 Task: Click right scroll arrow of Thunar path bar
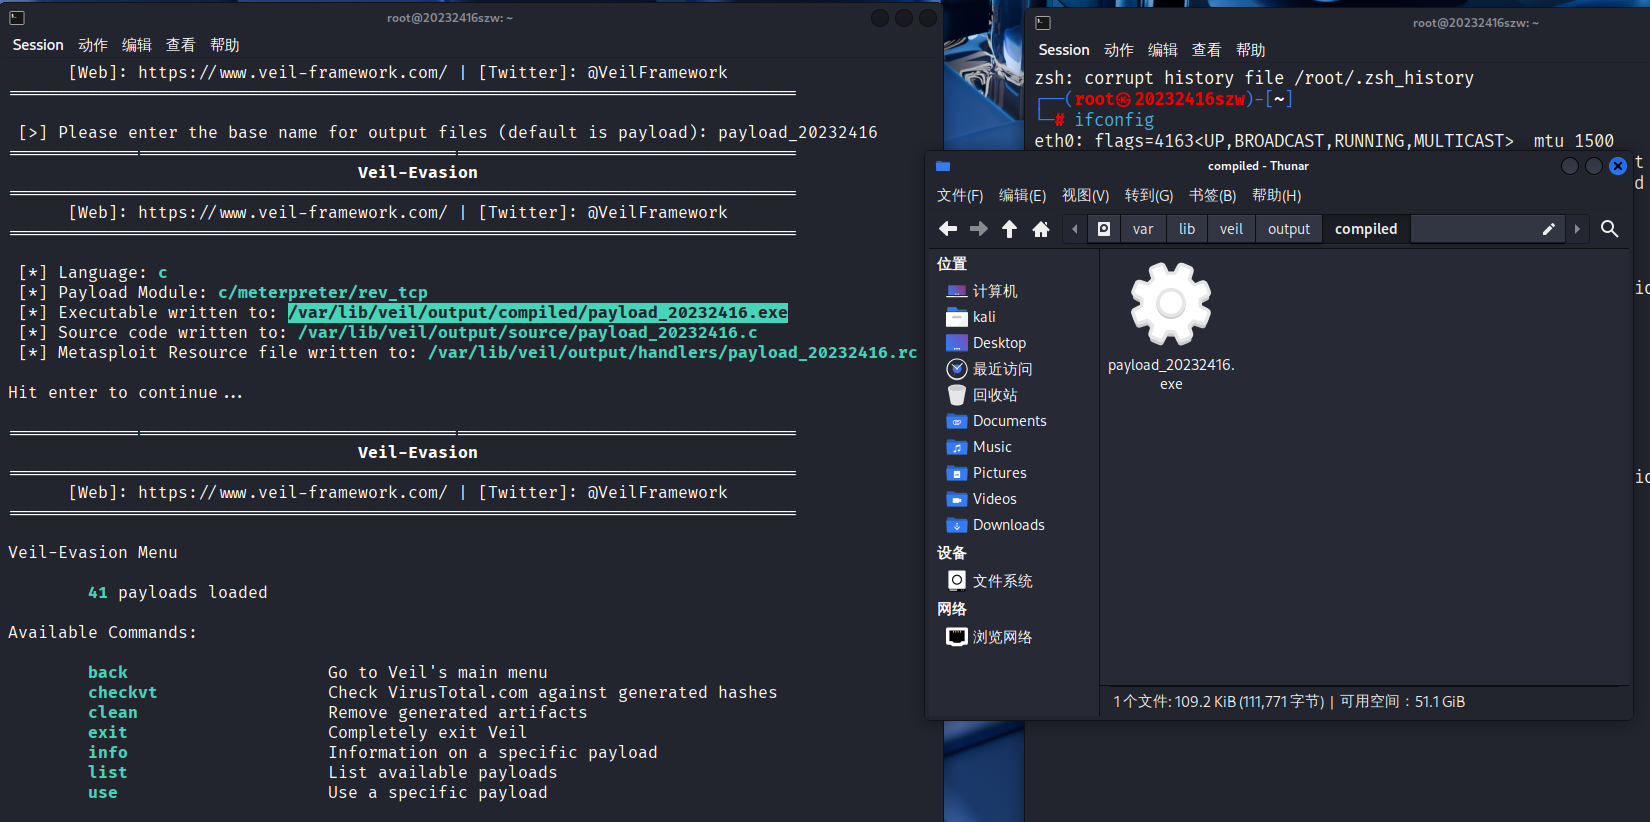1577,229
